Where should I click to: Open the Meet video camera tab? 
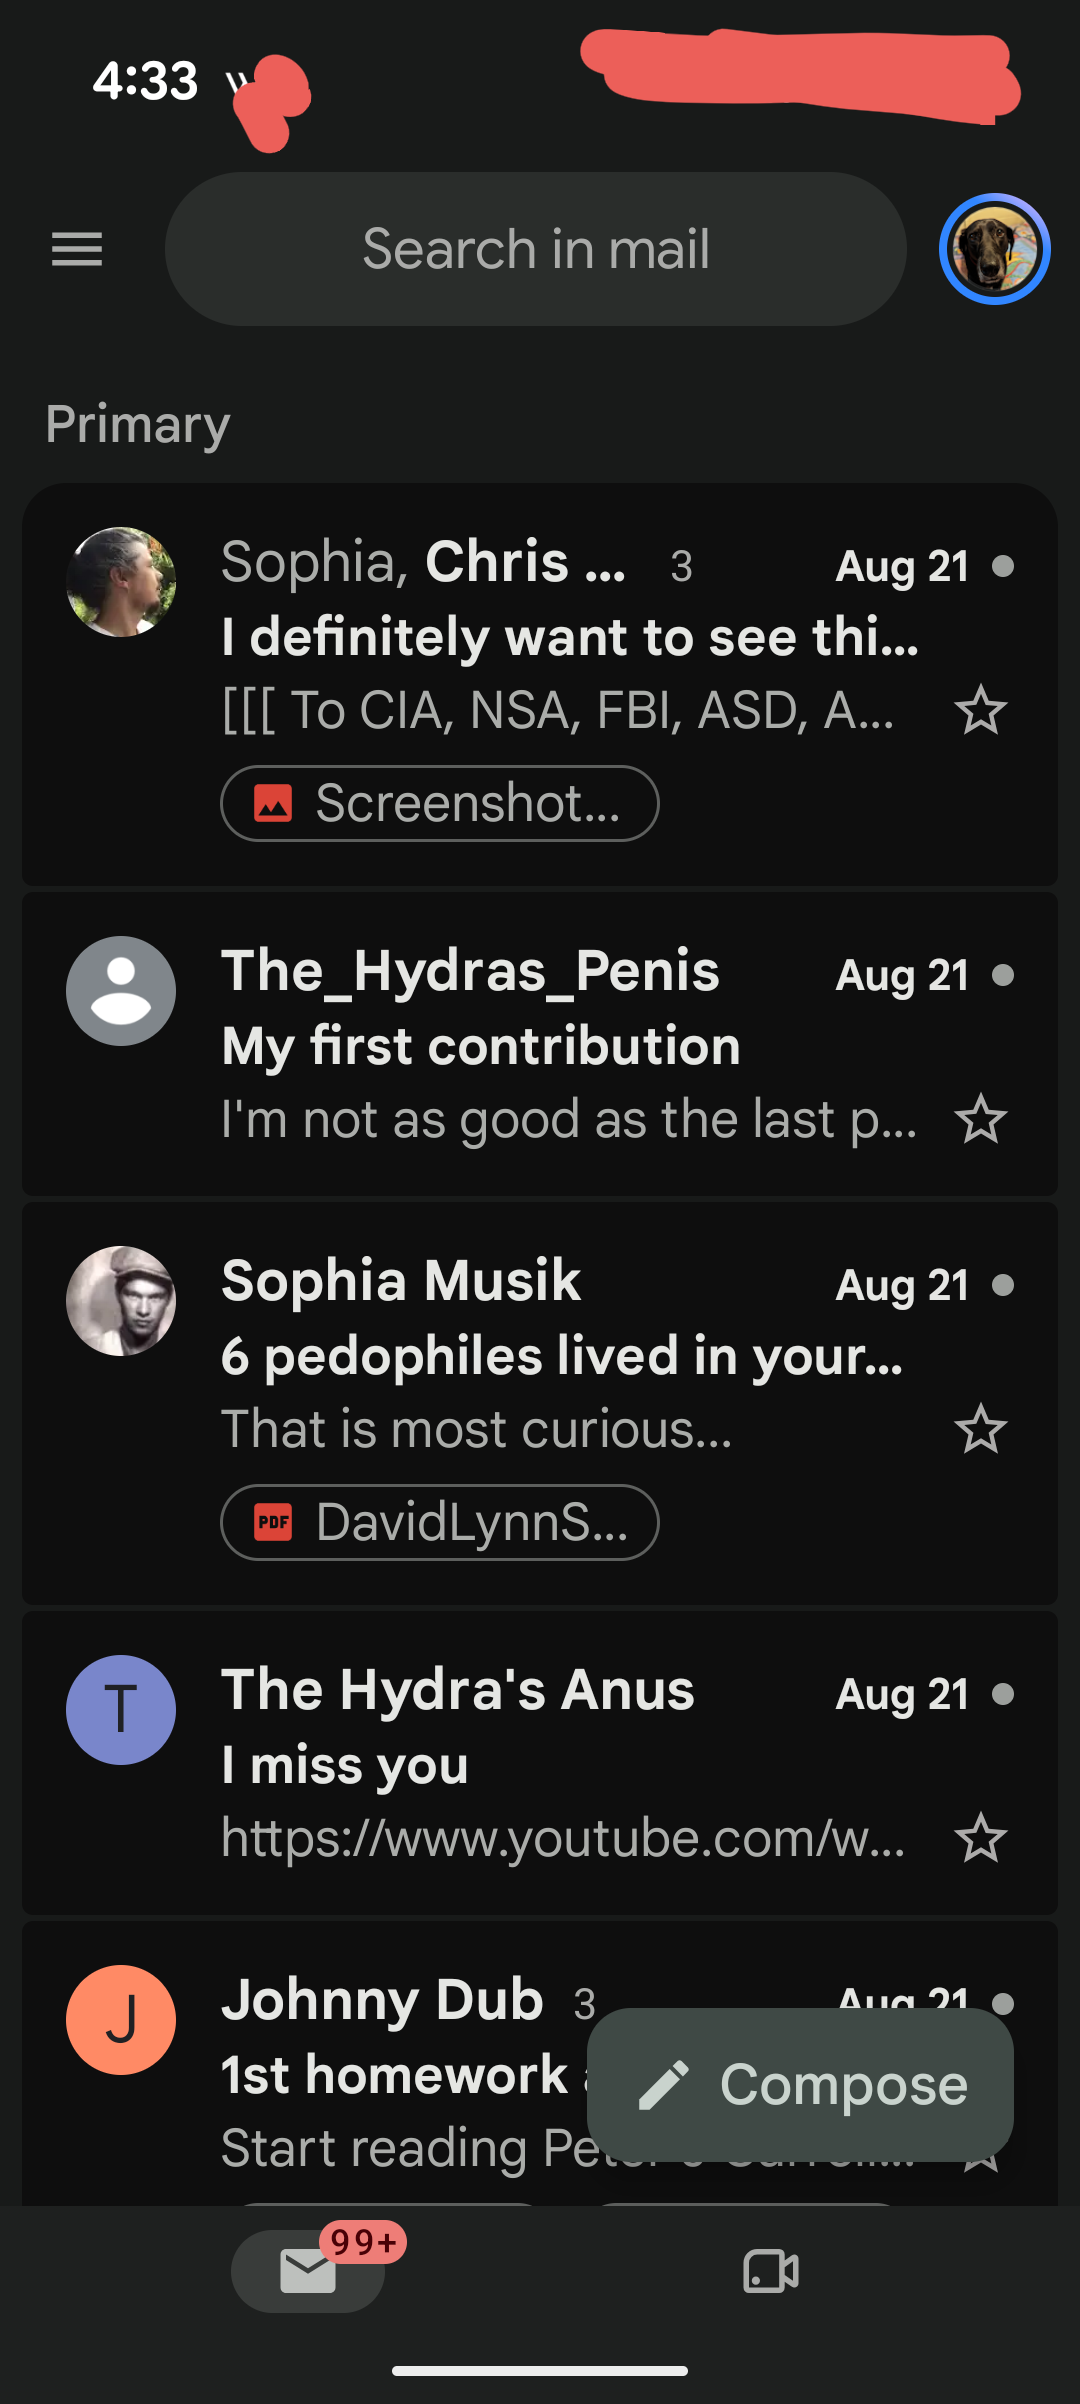771,2271
